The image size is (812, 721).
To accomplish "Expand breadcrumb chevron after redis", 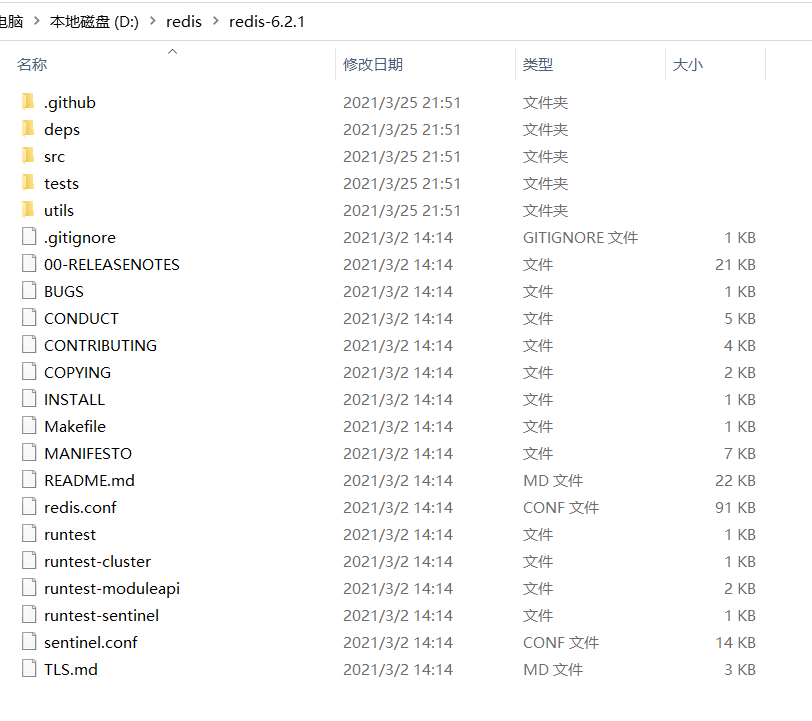I will (x=216, y=21).
